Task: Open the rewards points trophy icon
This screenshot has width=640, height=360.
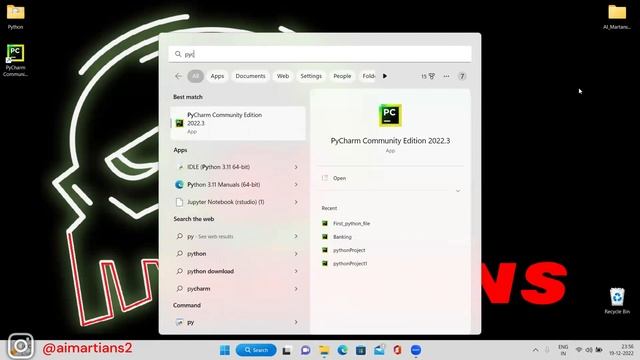Action: tap(428, 76)
